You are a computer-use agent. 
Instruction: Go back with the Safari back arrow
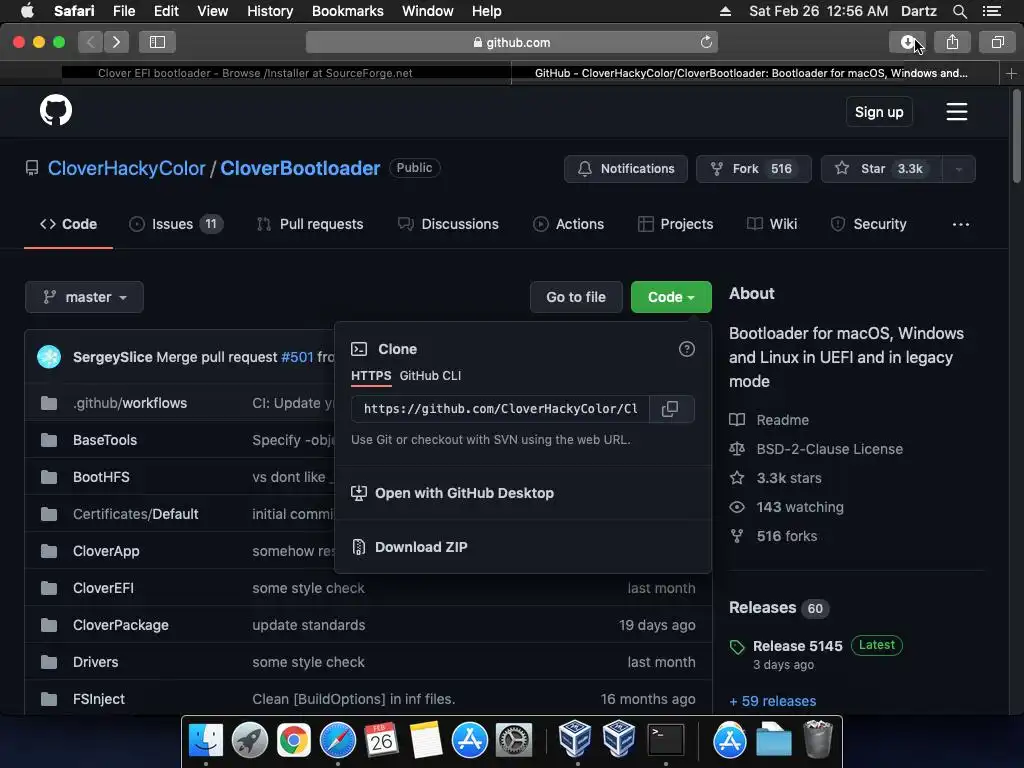pyautogui.click(x=91, y=42)
